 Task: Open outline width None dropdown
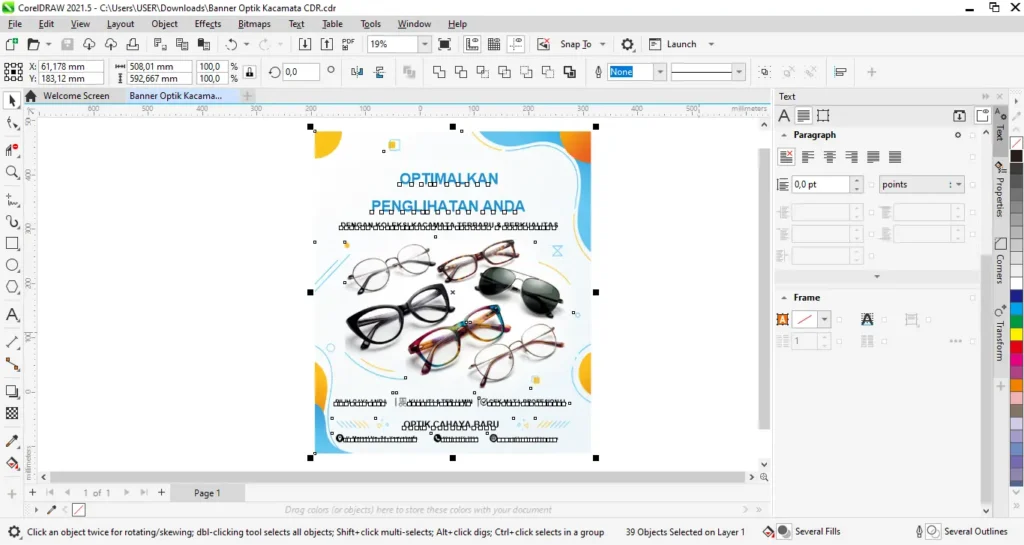(660, 72)
